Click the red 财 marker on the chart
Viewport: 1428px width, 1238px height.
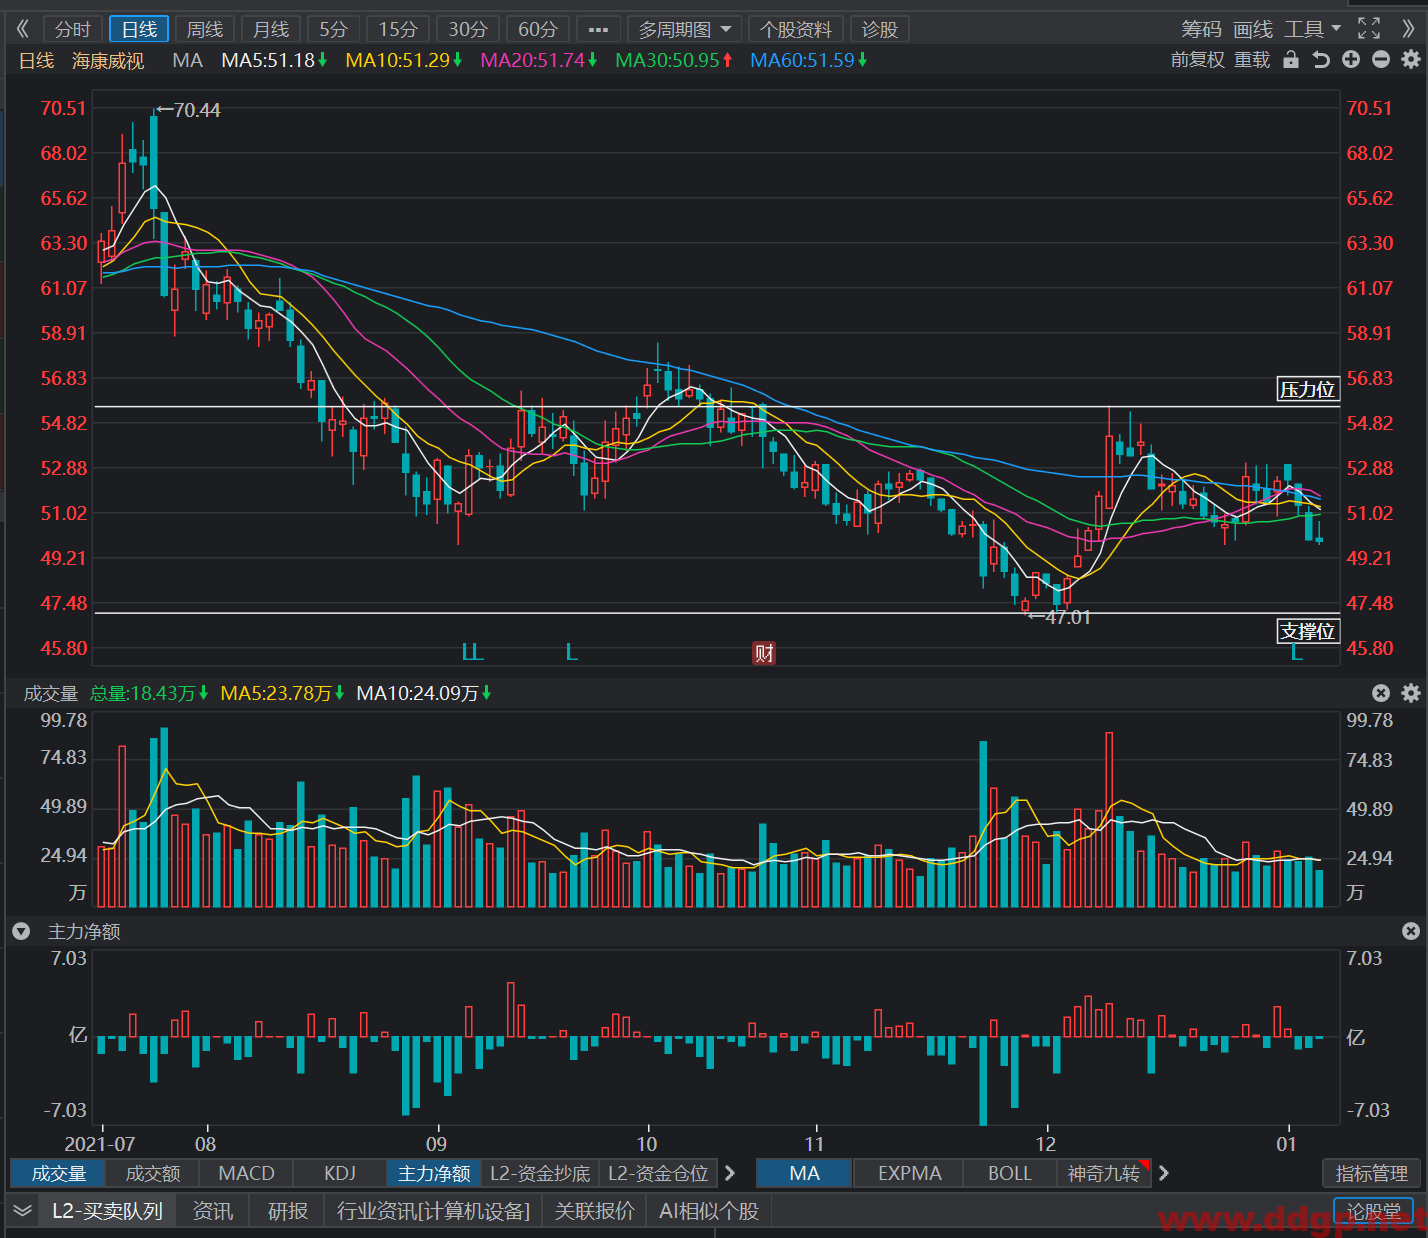[x=764, y=654]
